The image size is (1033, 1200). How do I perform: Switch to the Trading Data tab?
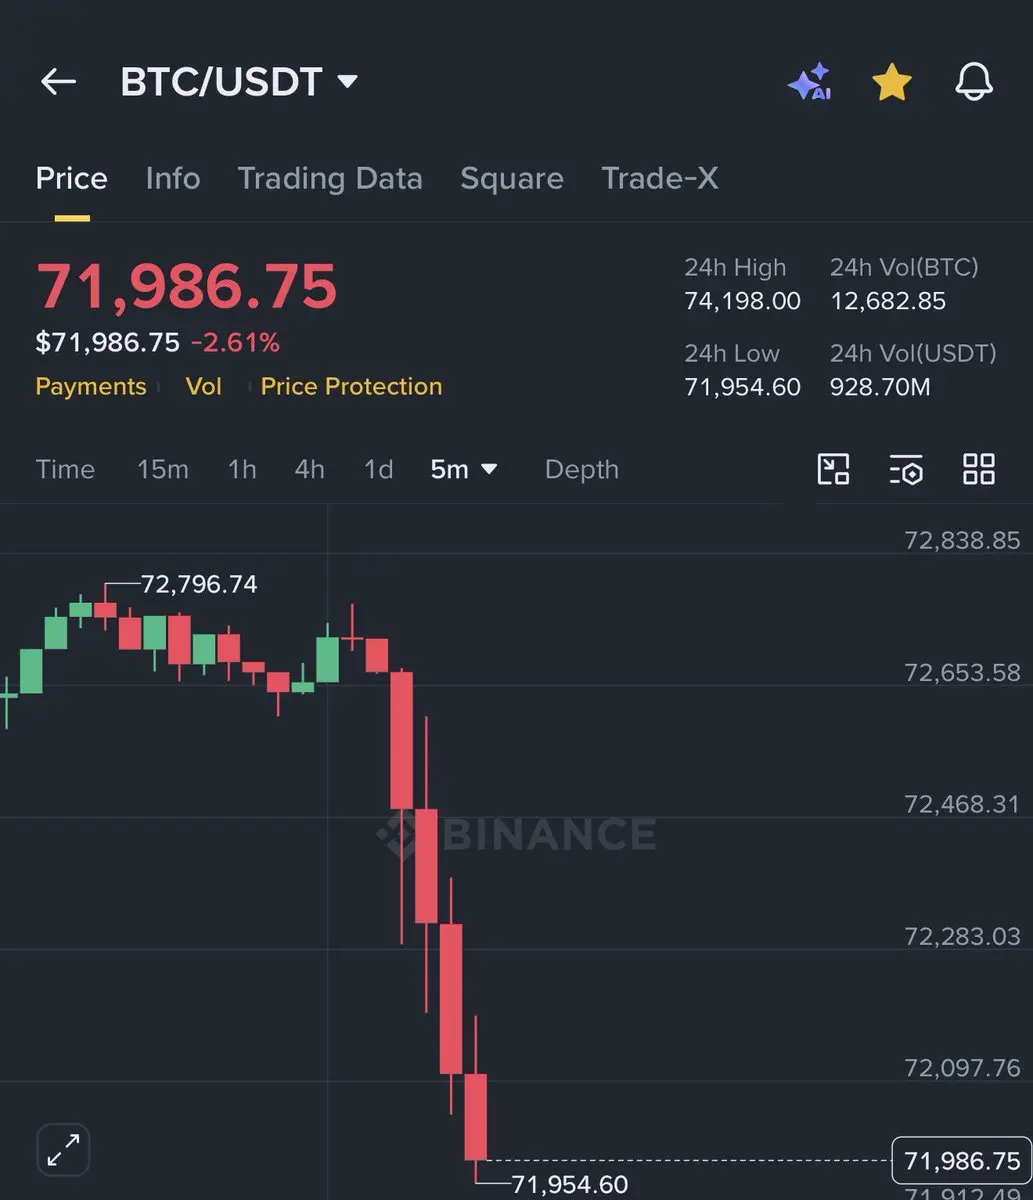(330, 179)
